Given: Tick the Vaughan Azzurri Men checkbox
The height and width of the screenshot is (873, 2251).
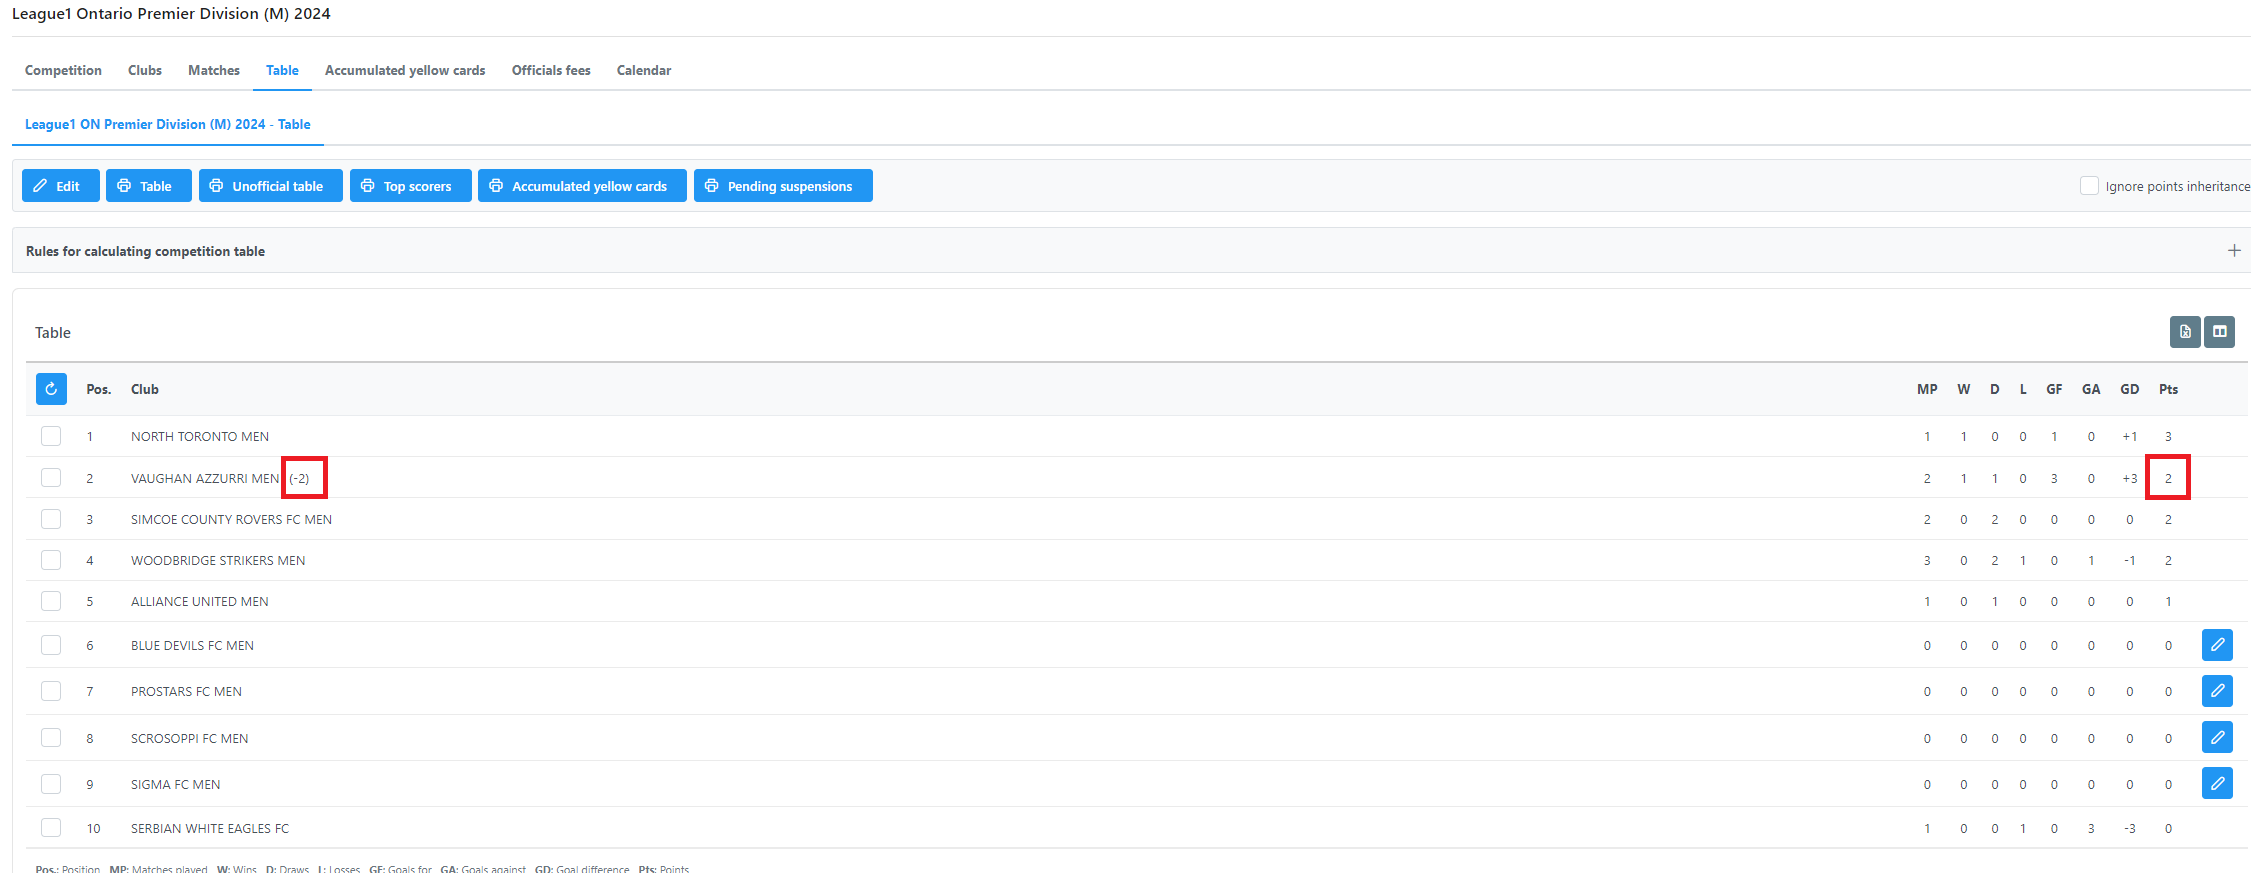Looking at the screenshot, I should [51, 478].
